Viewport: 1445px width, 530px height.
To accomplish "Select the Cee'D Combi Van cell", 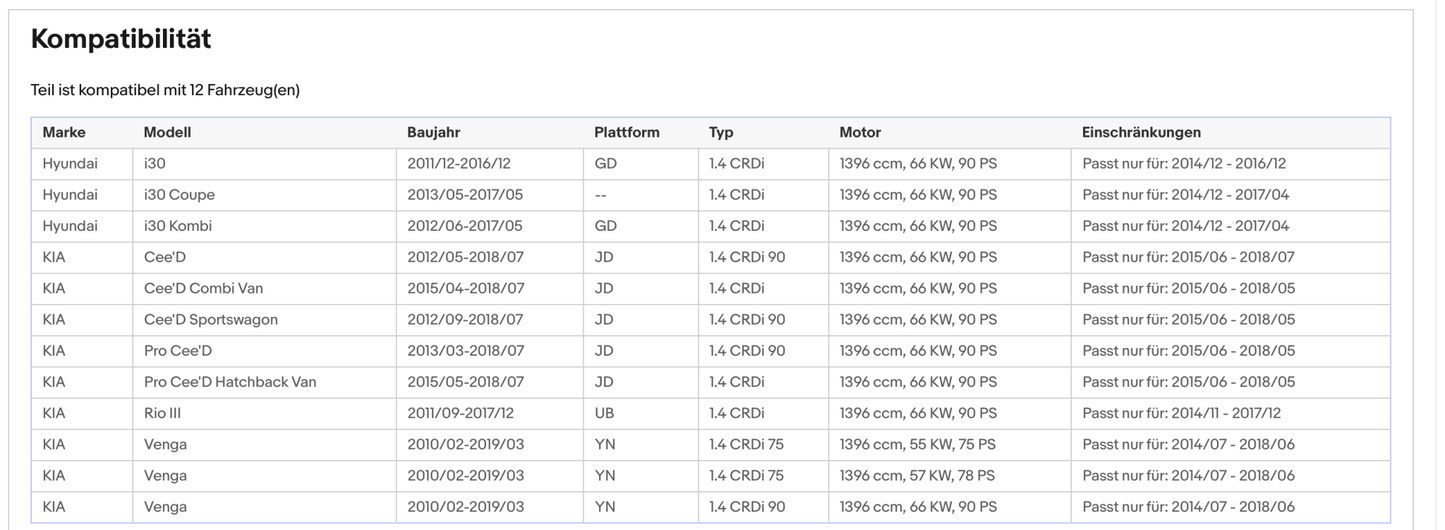I will 203,288.
